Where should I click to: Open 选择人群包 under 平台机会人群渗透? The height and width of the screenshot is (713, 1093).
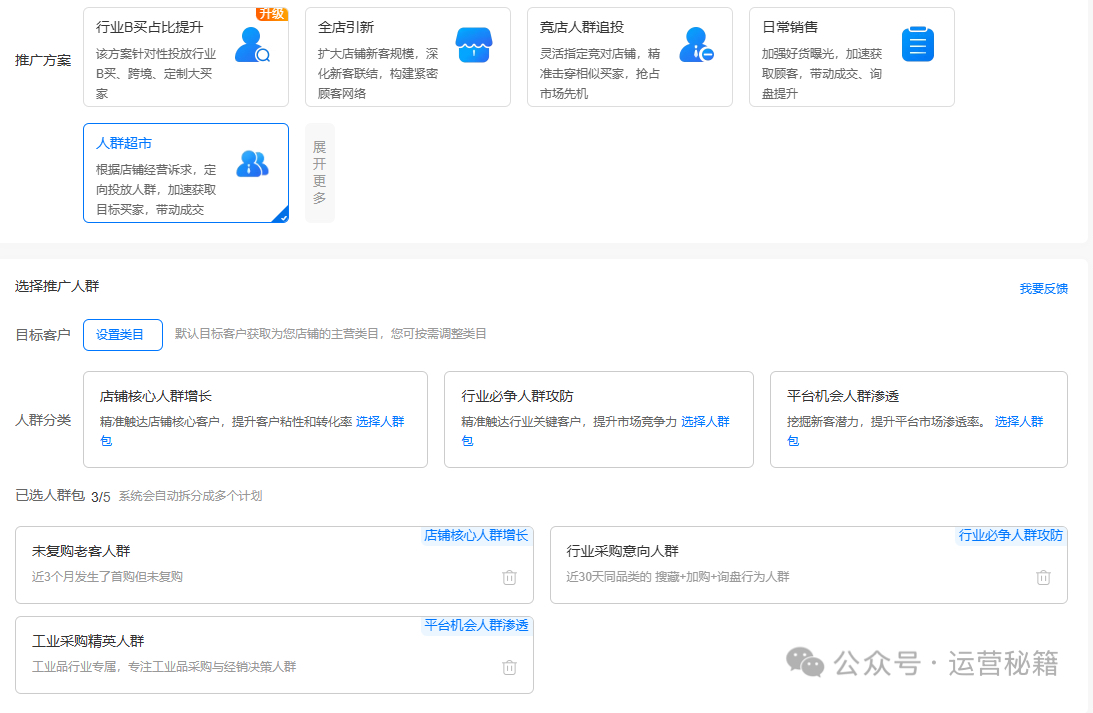[x=1018, y=422]
